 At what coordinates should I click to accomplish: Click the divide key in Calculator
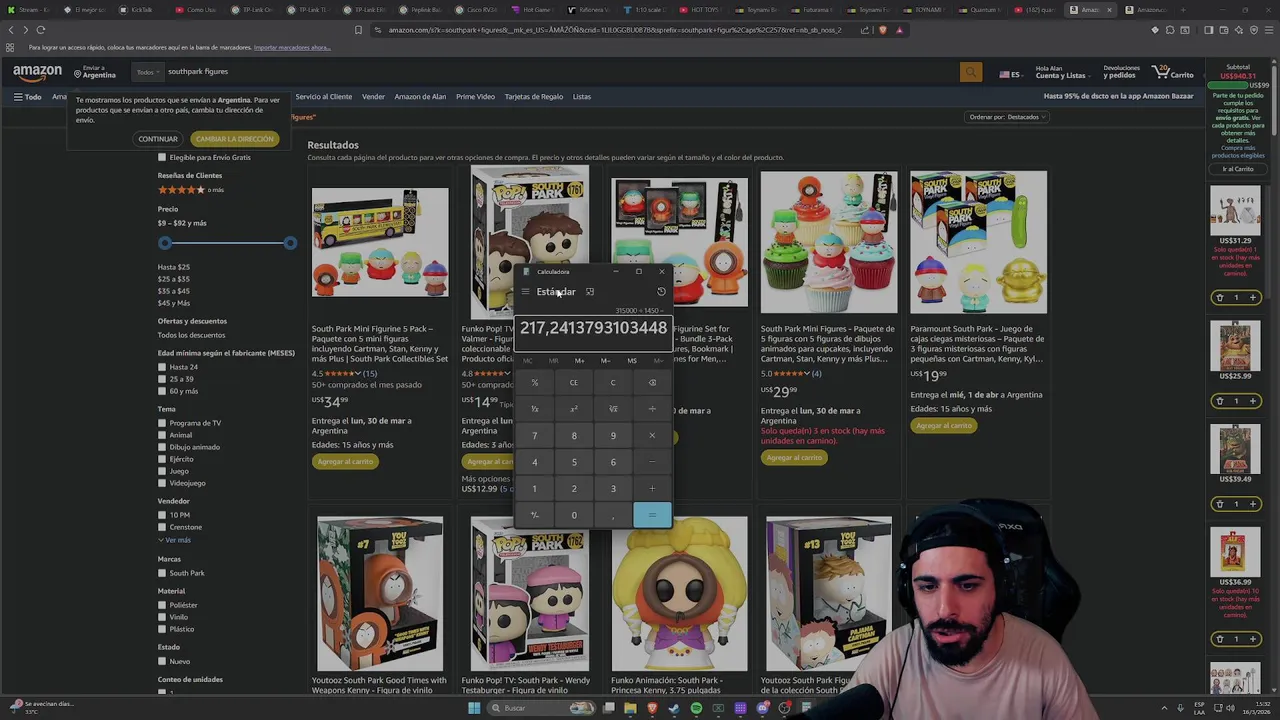point(652,409)
